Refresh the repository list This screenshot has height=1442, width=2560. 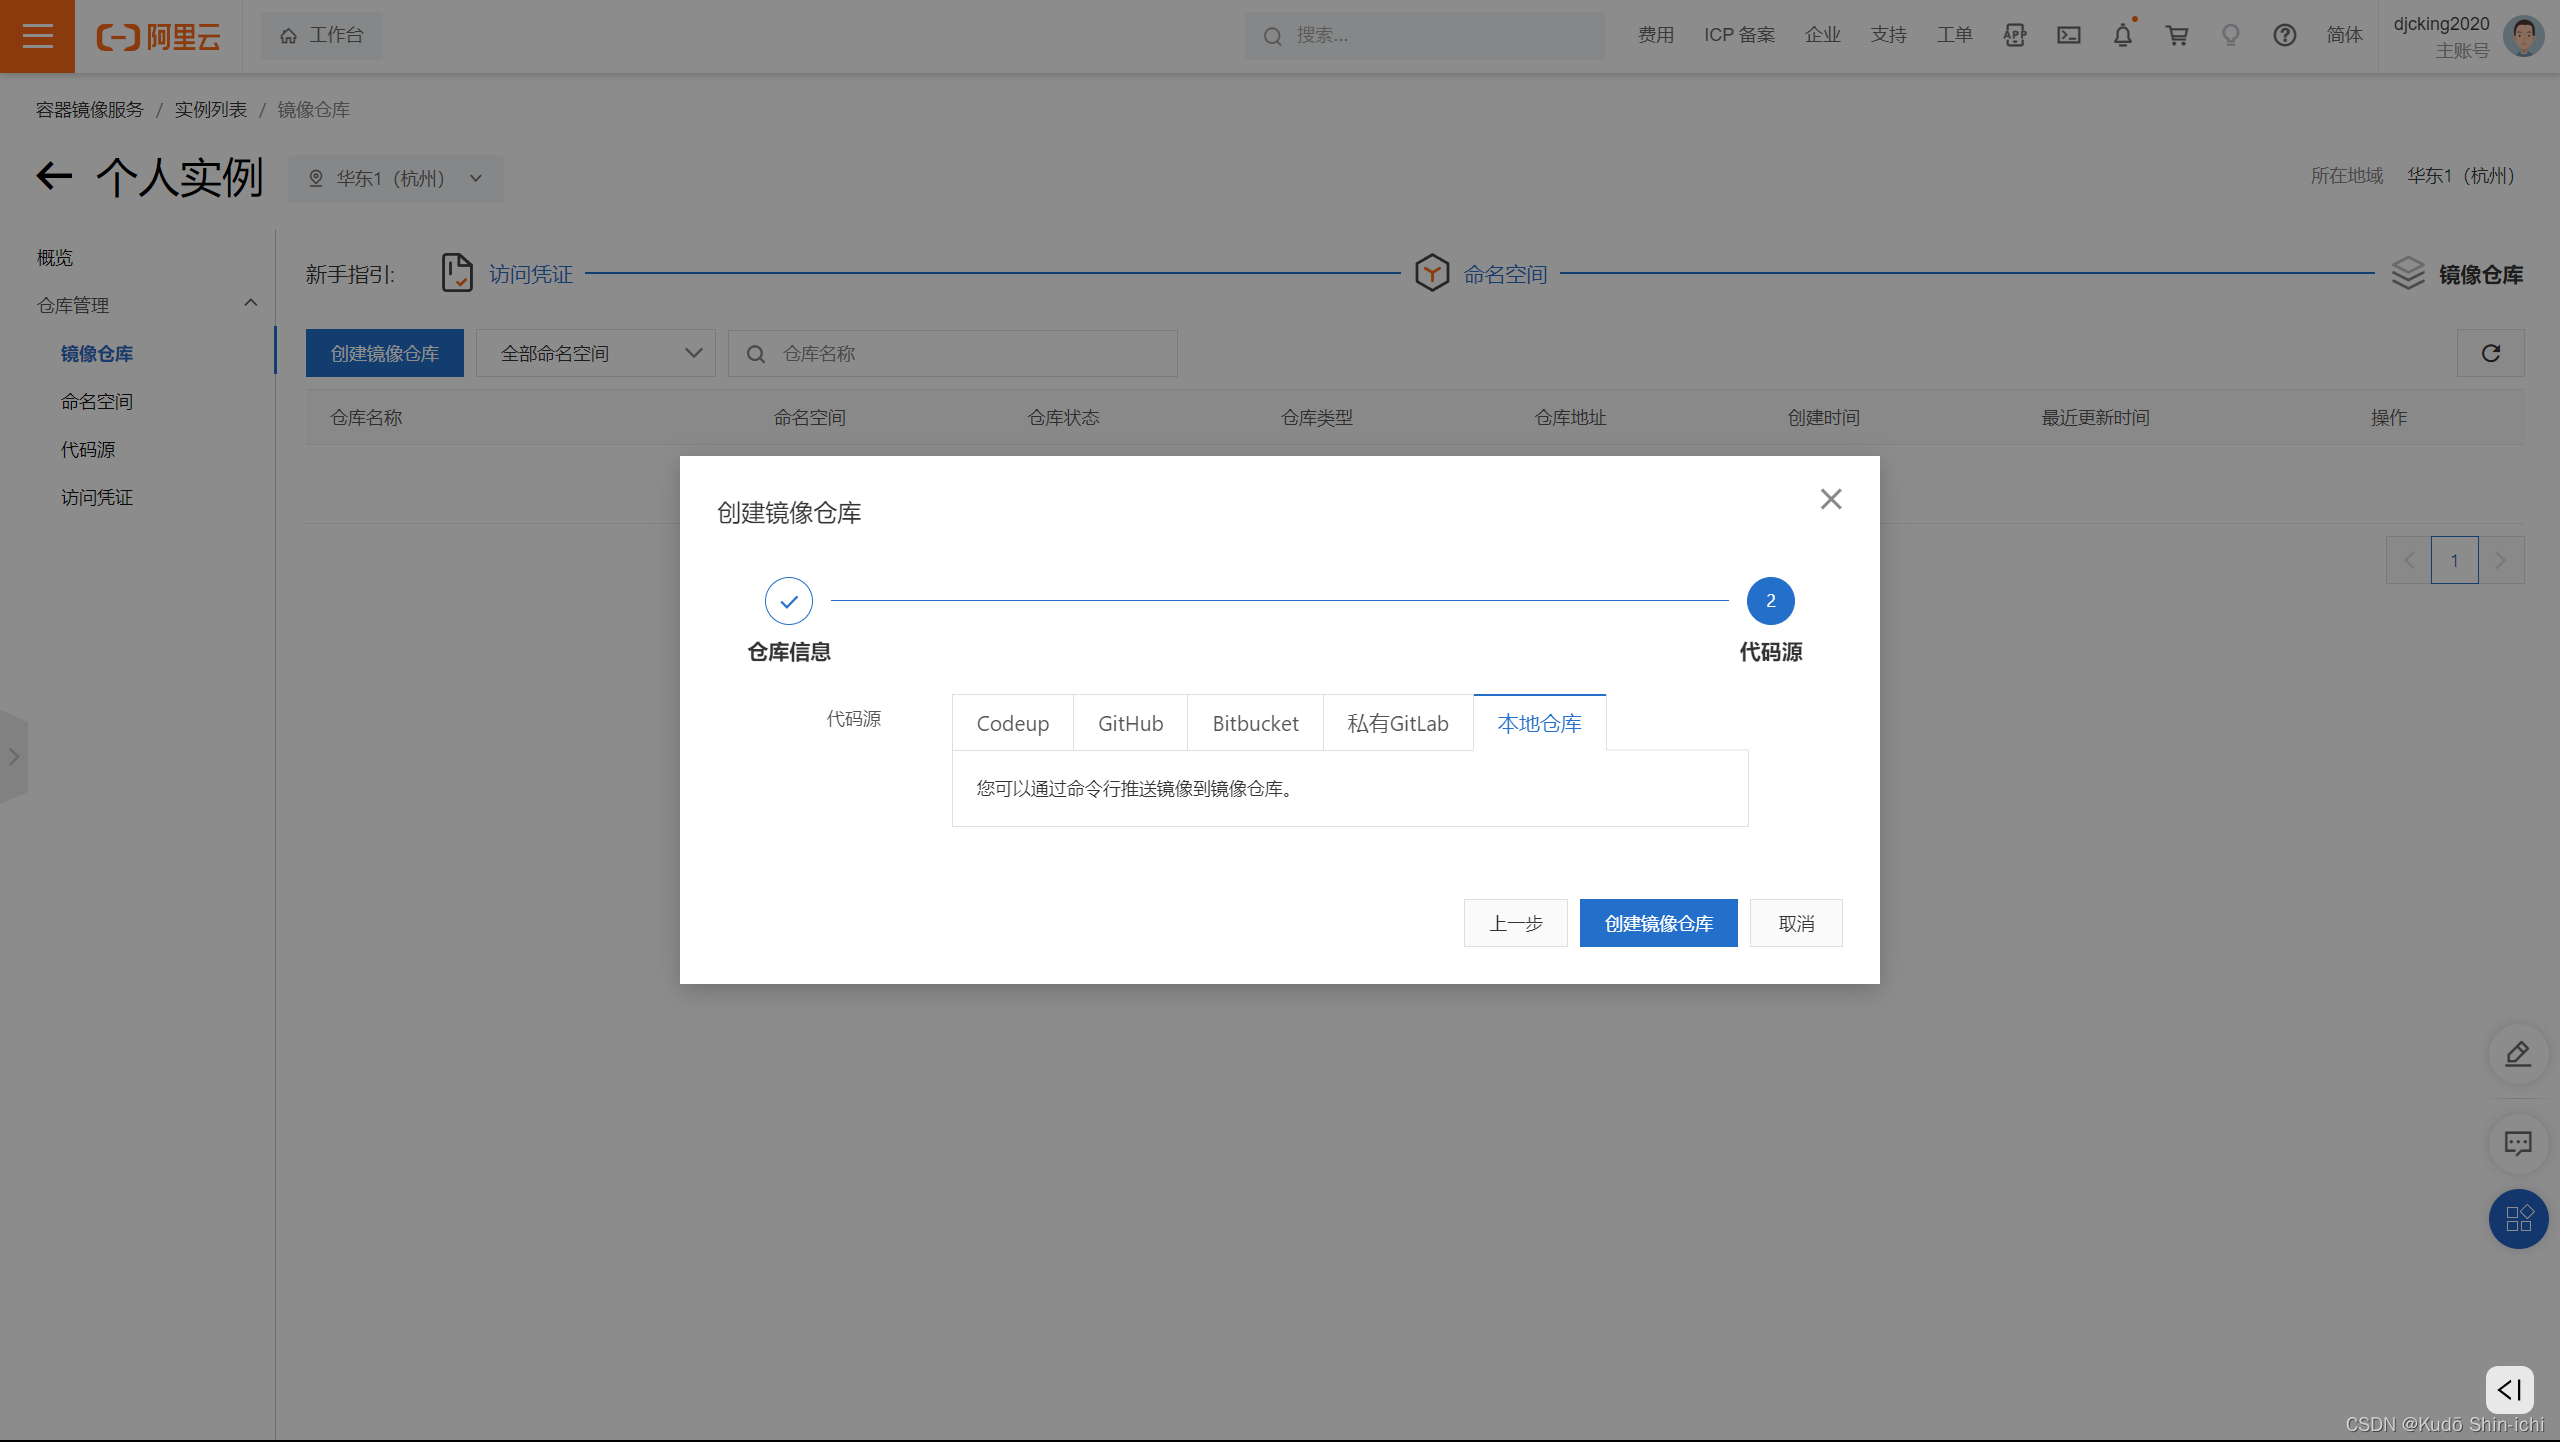tap(2490, 353)
